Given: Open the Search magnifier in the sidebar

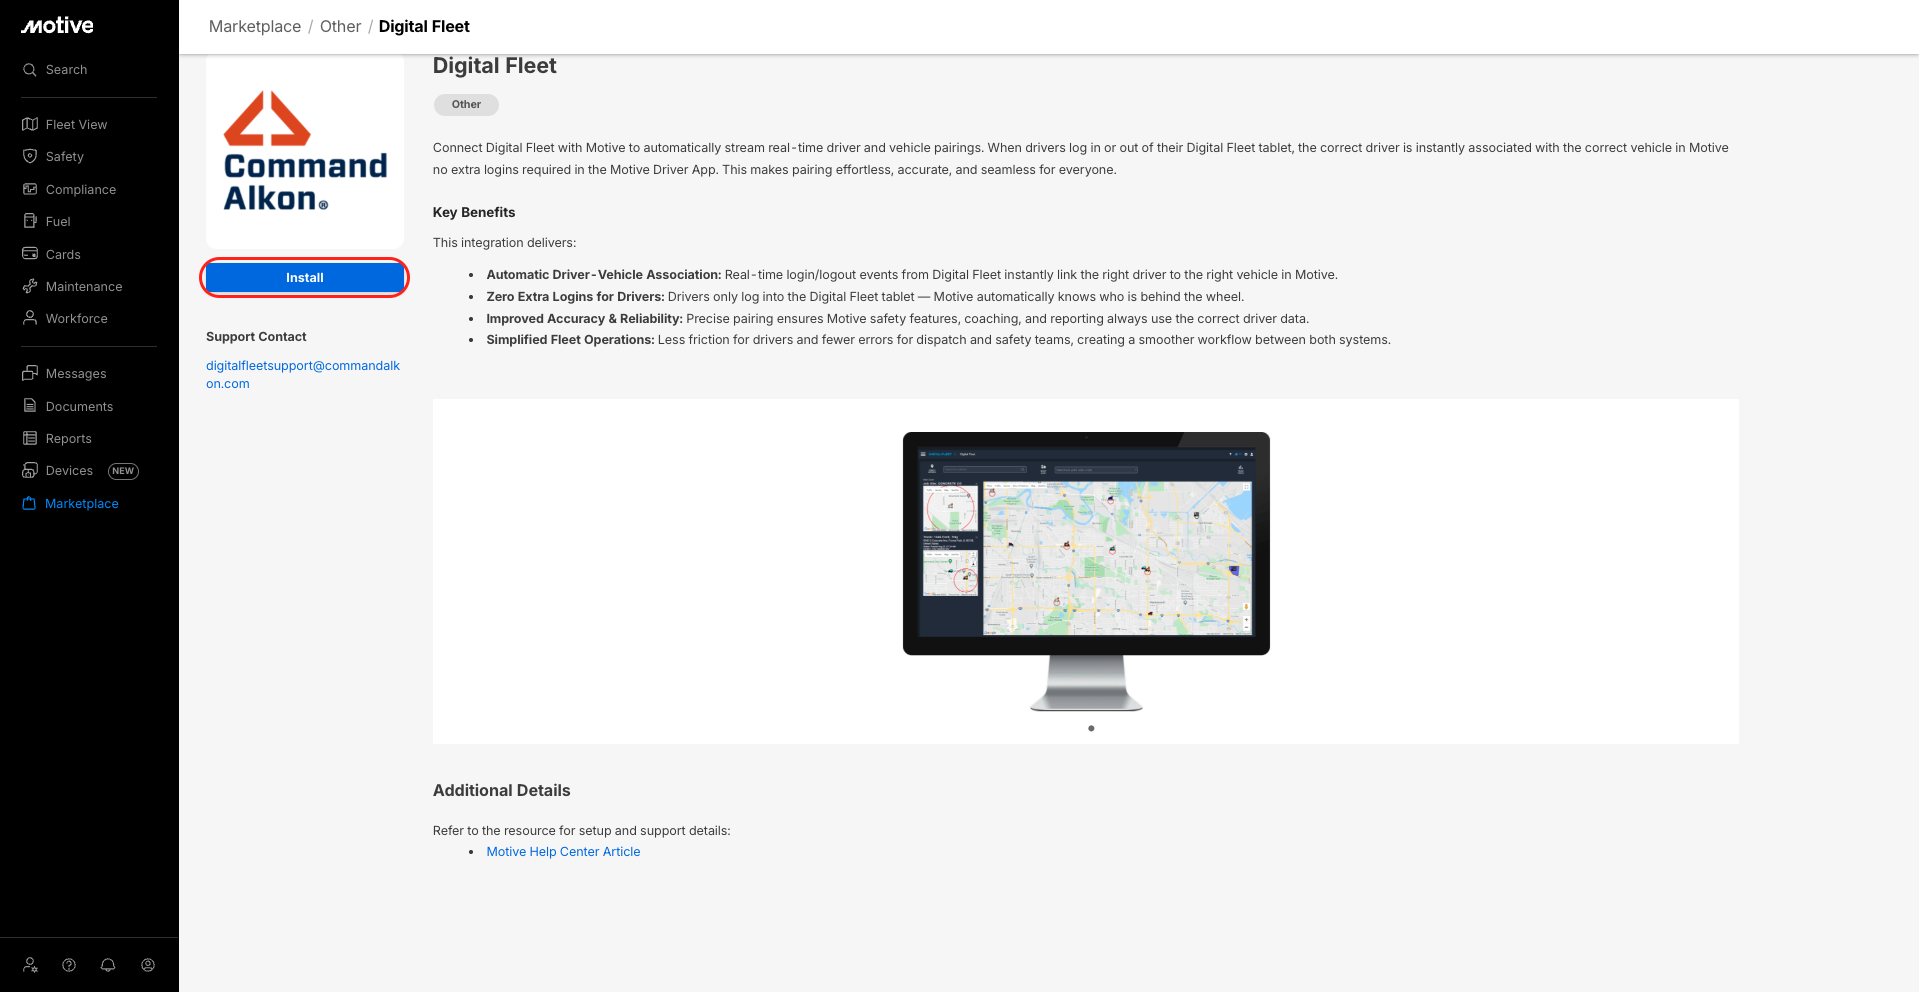Looking at the screenshot, I should (30, 70).
